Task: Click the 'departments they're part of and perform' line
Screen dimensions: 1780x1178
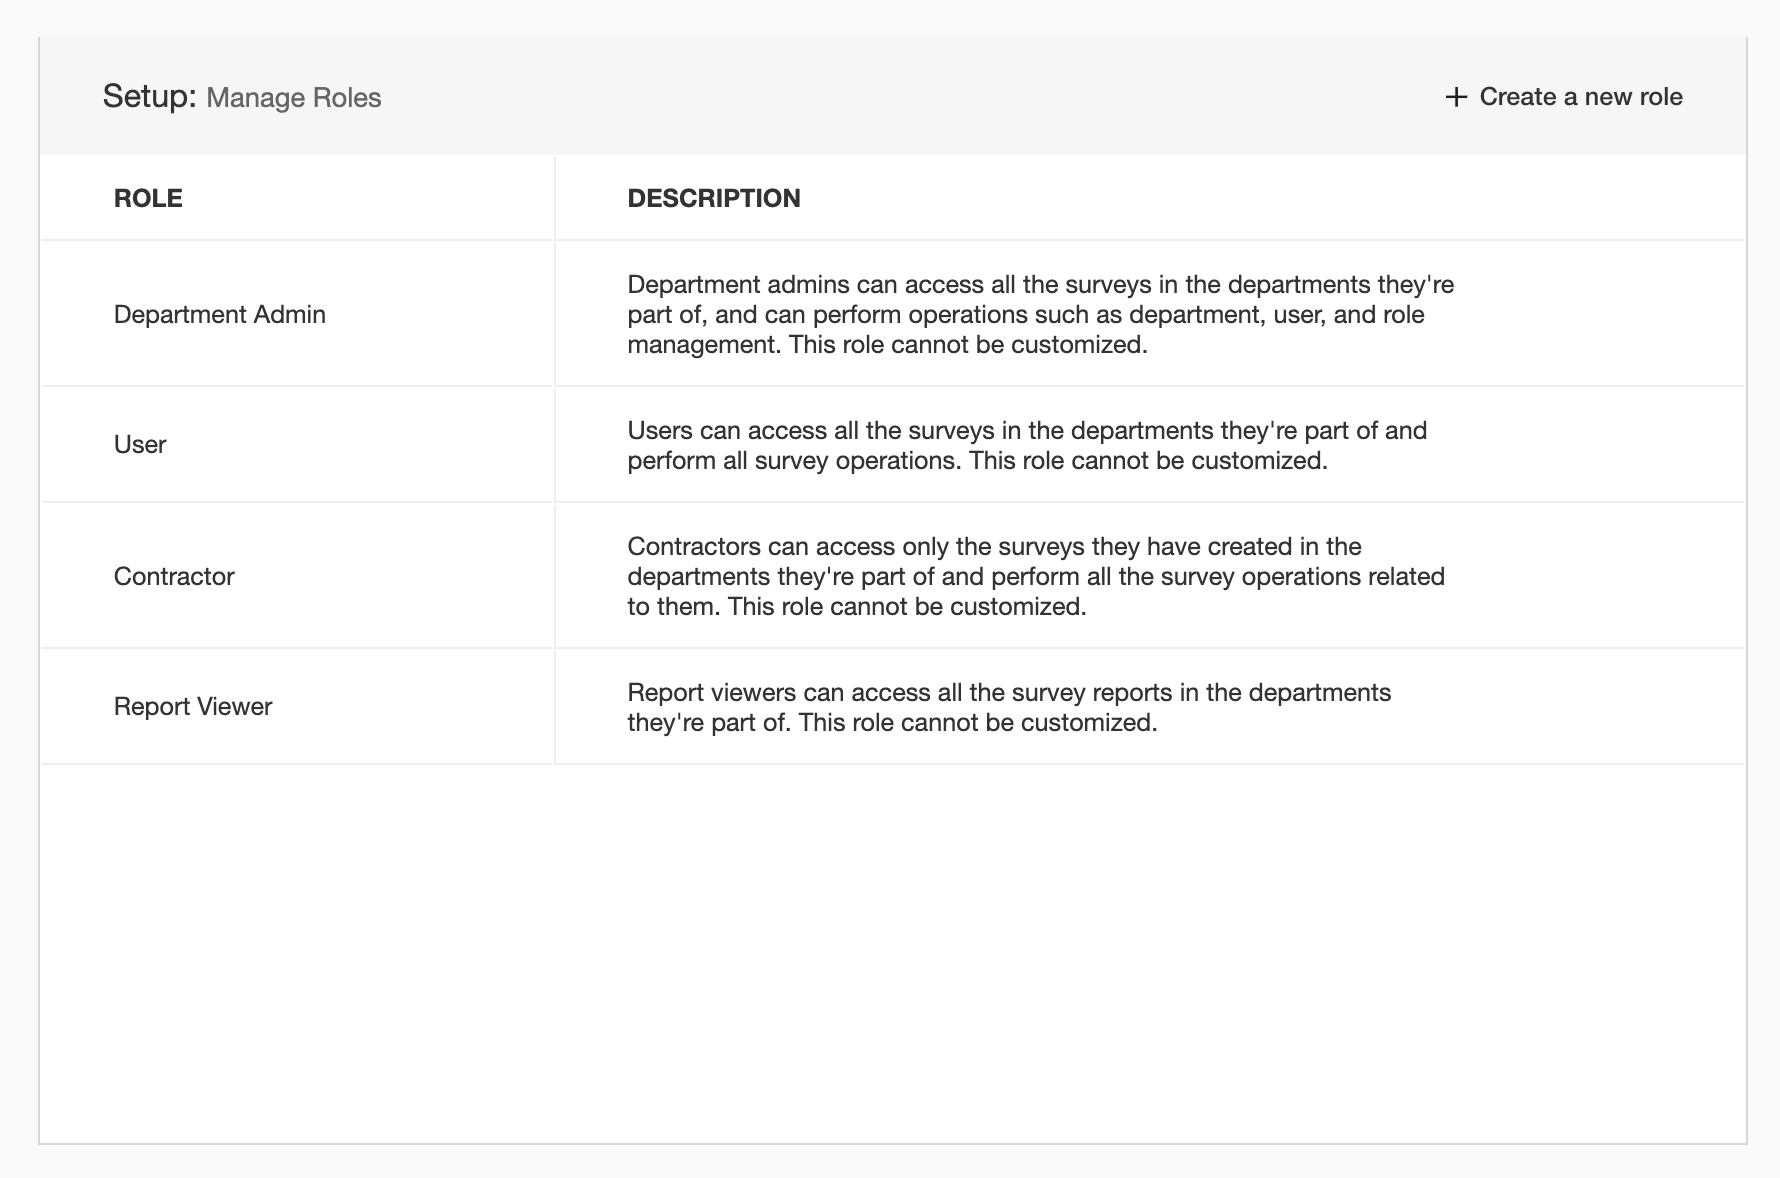Action: [1036, 577]
